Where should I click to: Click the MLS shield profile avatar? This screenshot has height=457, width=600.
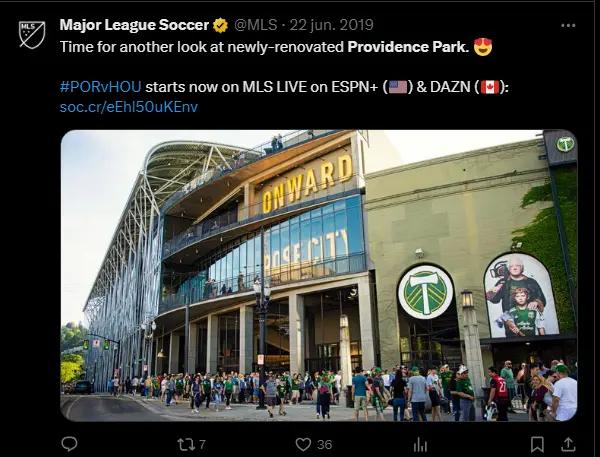click(x=32, y=35)
